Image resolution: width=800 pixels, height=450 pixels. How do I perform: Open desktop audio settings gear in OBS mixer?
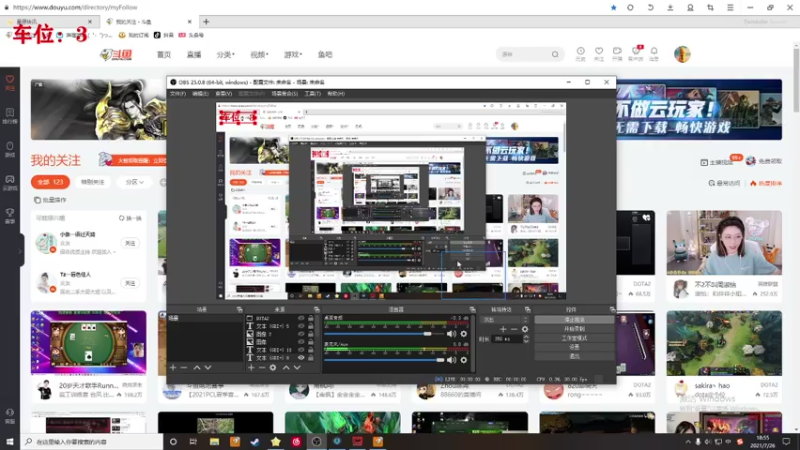point(464,334)
